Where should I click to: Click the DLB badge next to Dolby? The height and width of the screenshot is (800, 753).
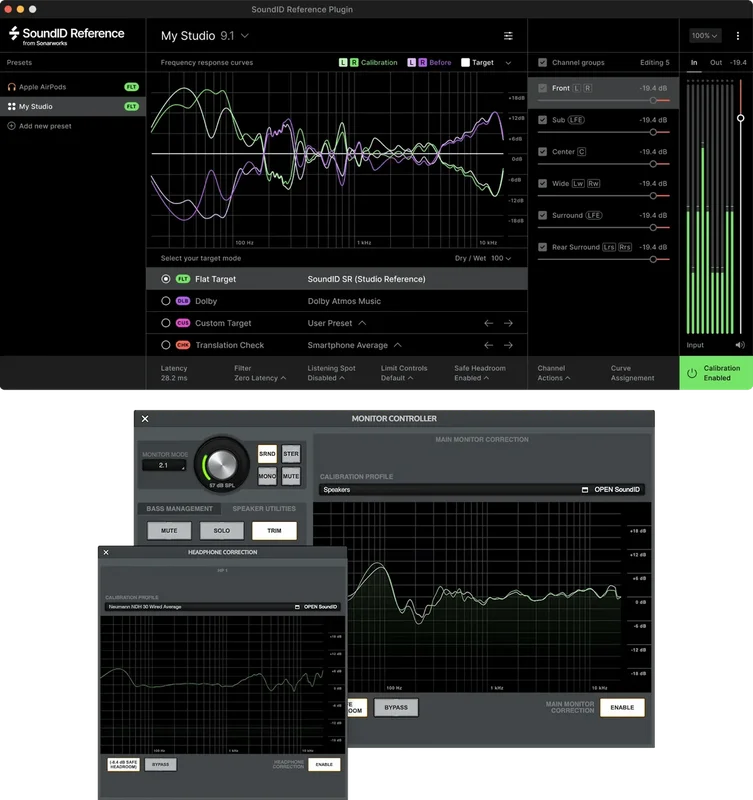183,301
